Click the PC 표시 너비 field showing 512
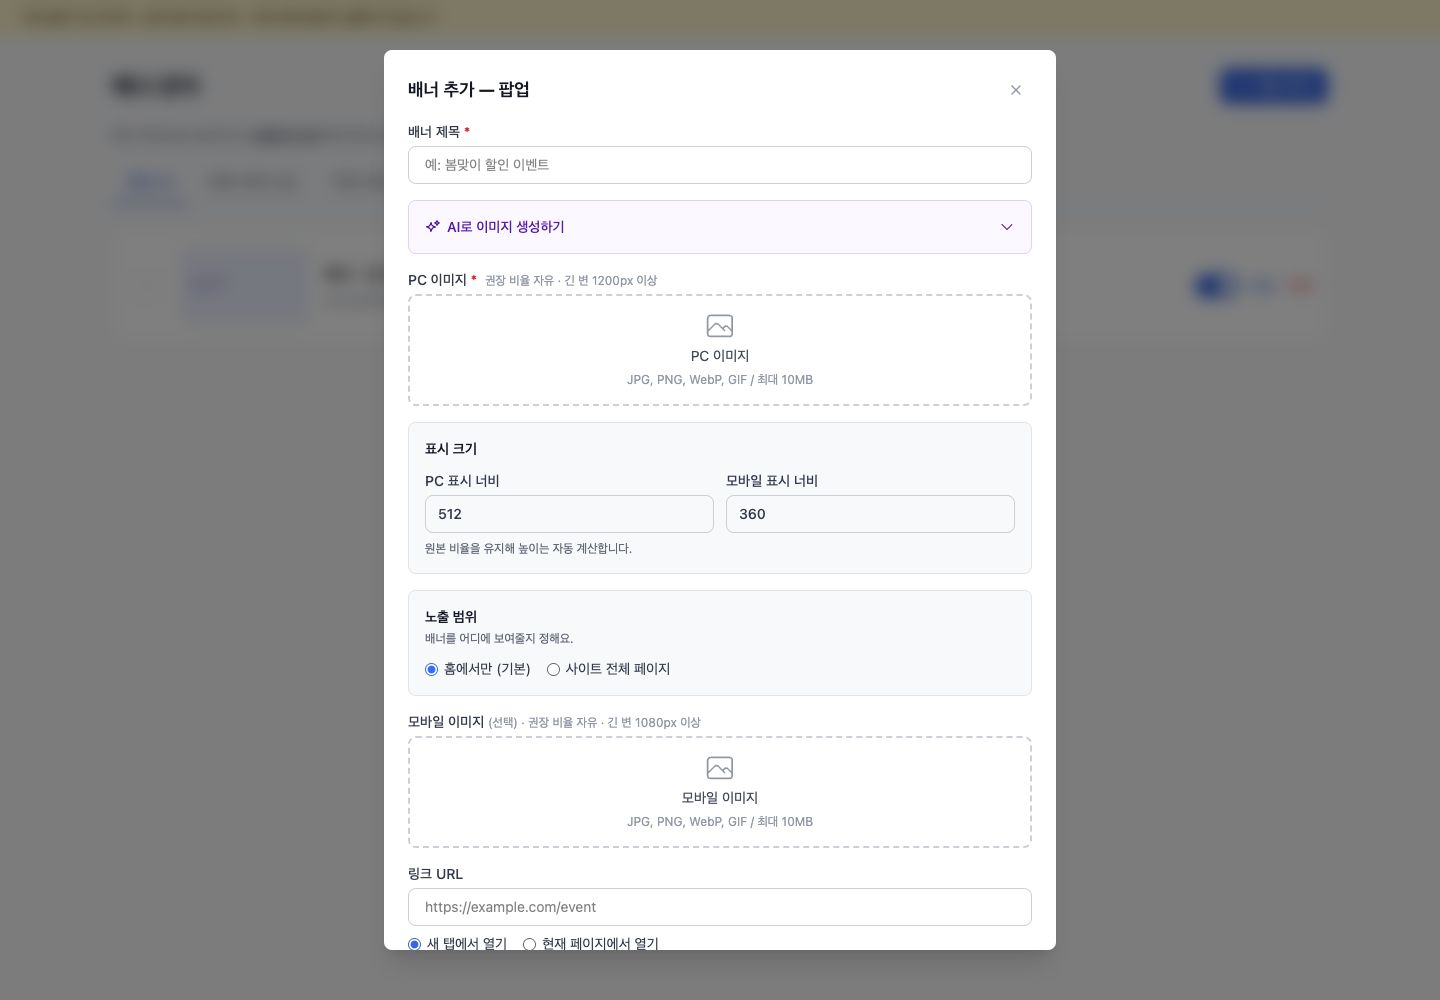This screenshot has height=1000, width=1440. pos(569,514)
